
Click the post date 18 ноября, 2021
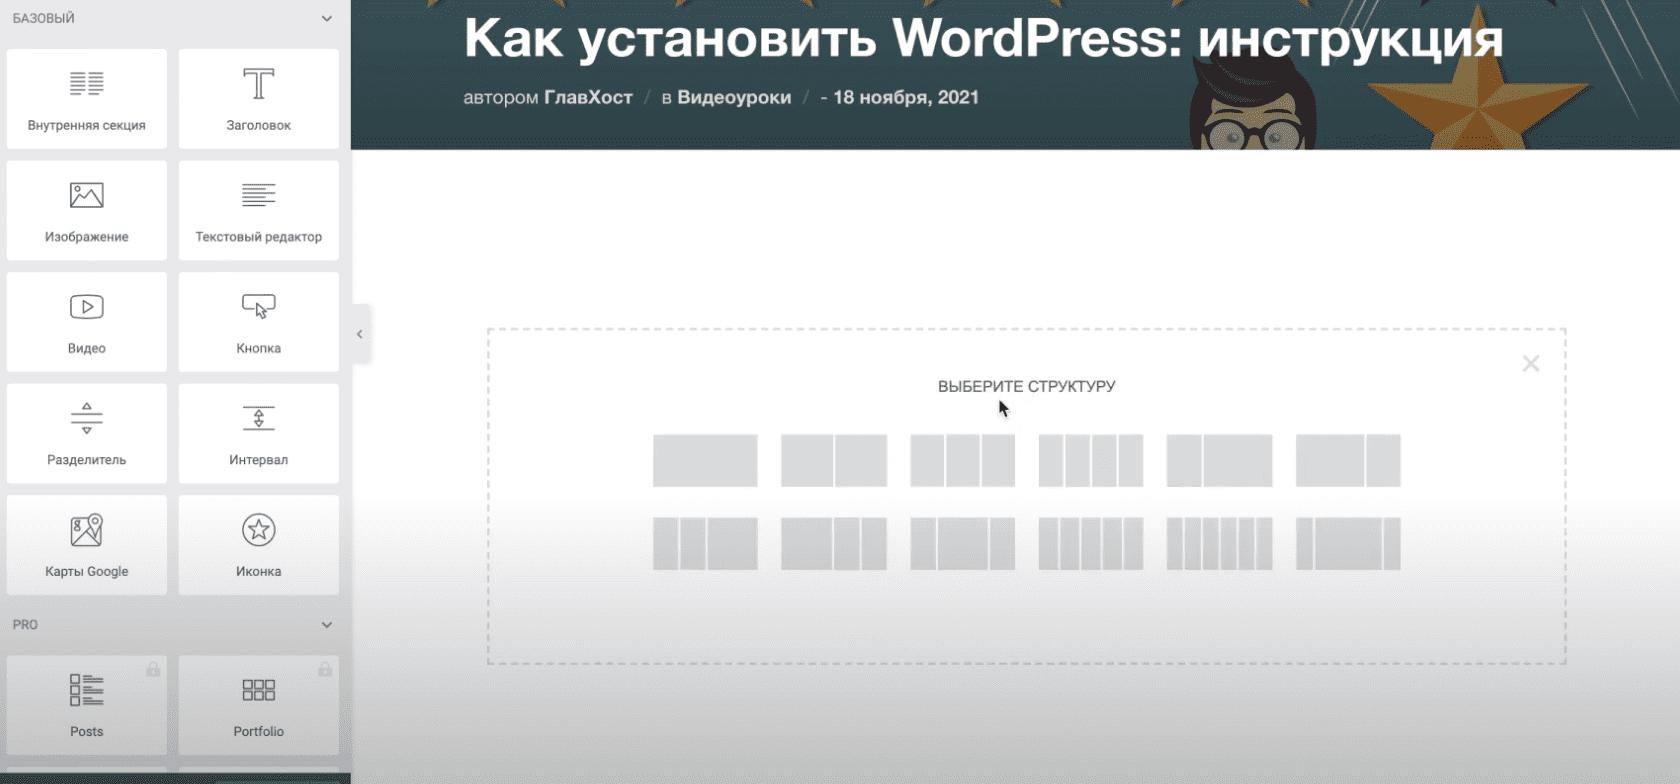pos(906,97)
